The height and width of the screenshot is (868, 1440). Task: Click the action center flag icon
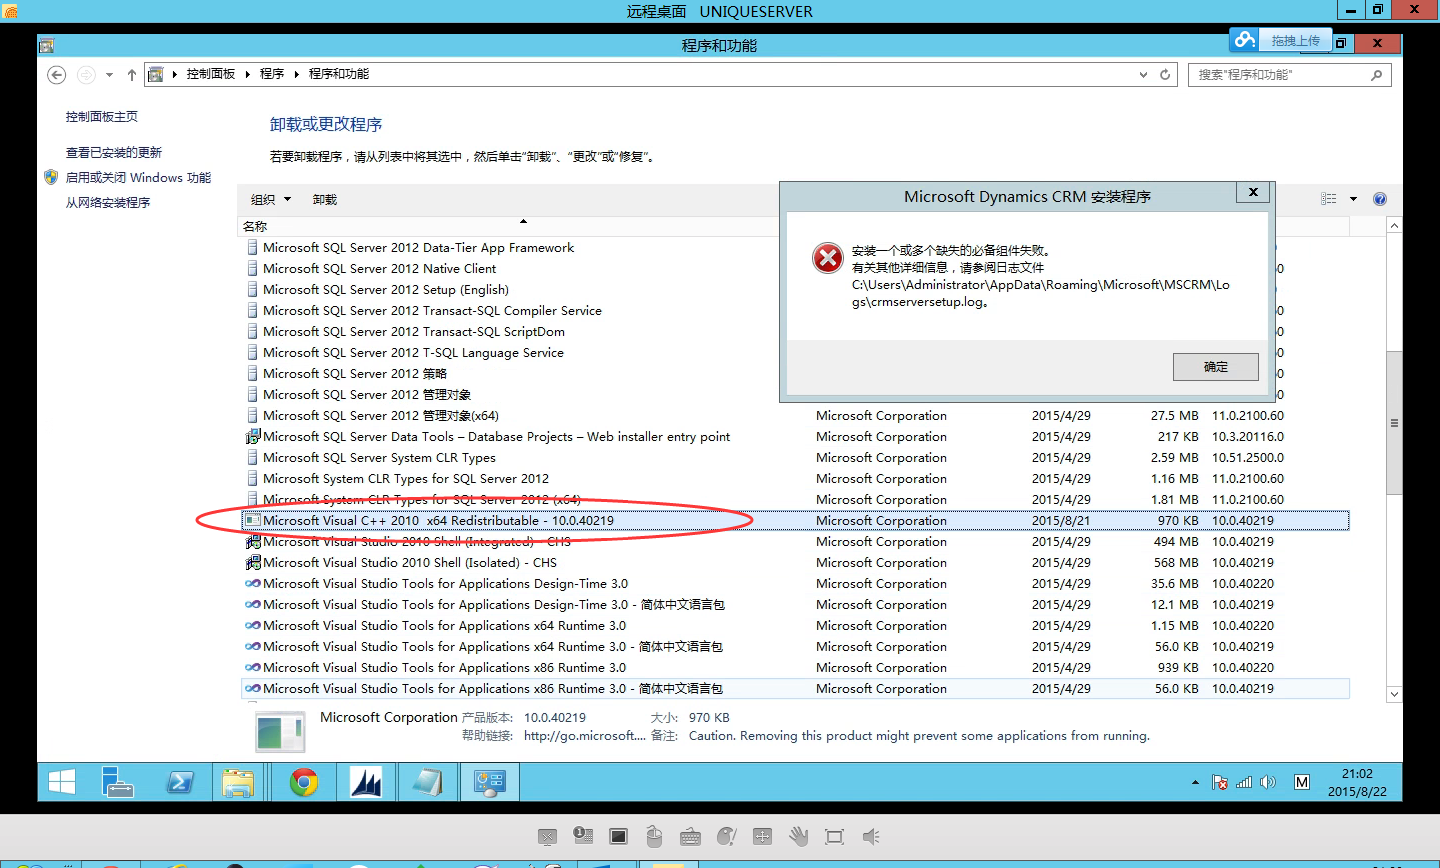[x=1220, y=782]
